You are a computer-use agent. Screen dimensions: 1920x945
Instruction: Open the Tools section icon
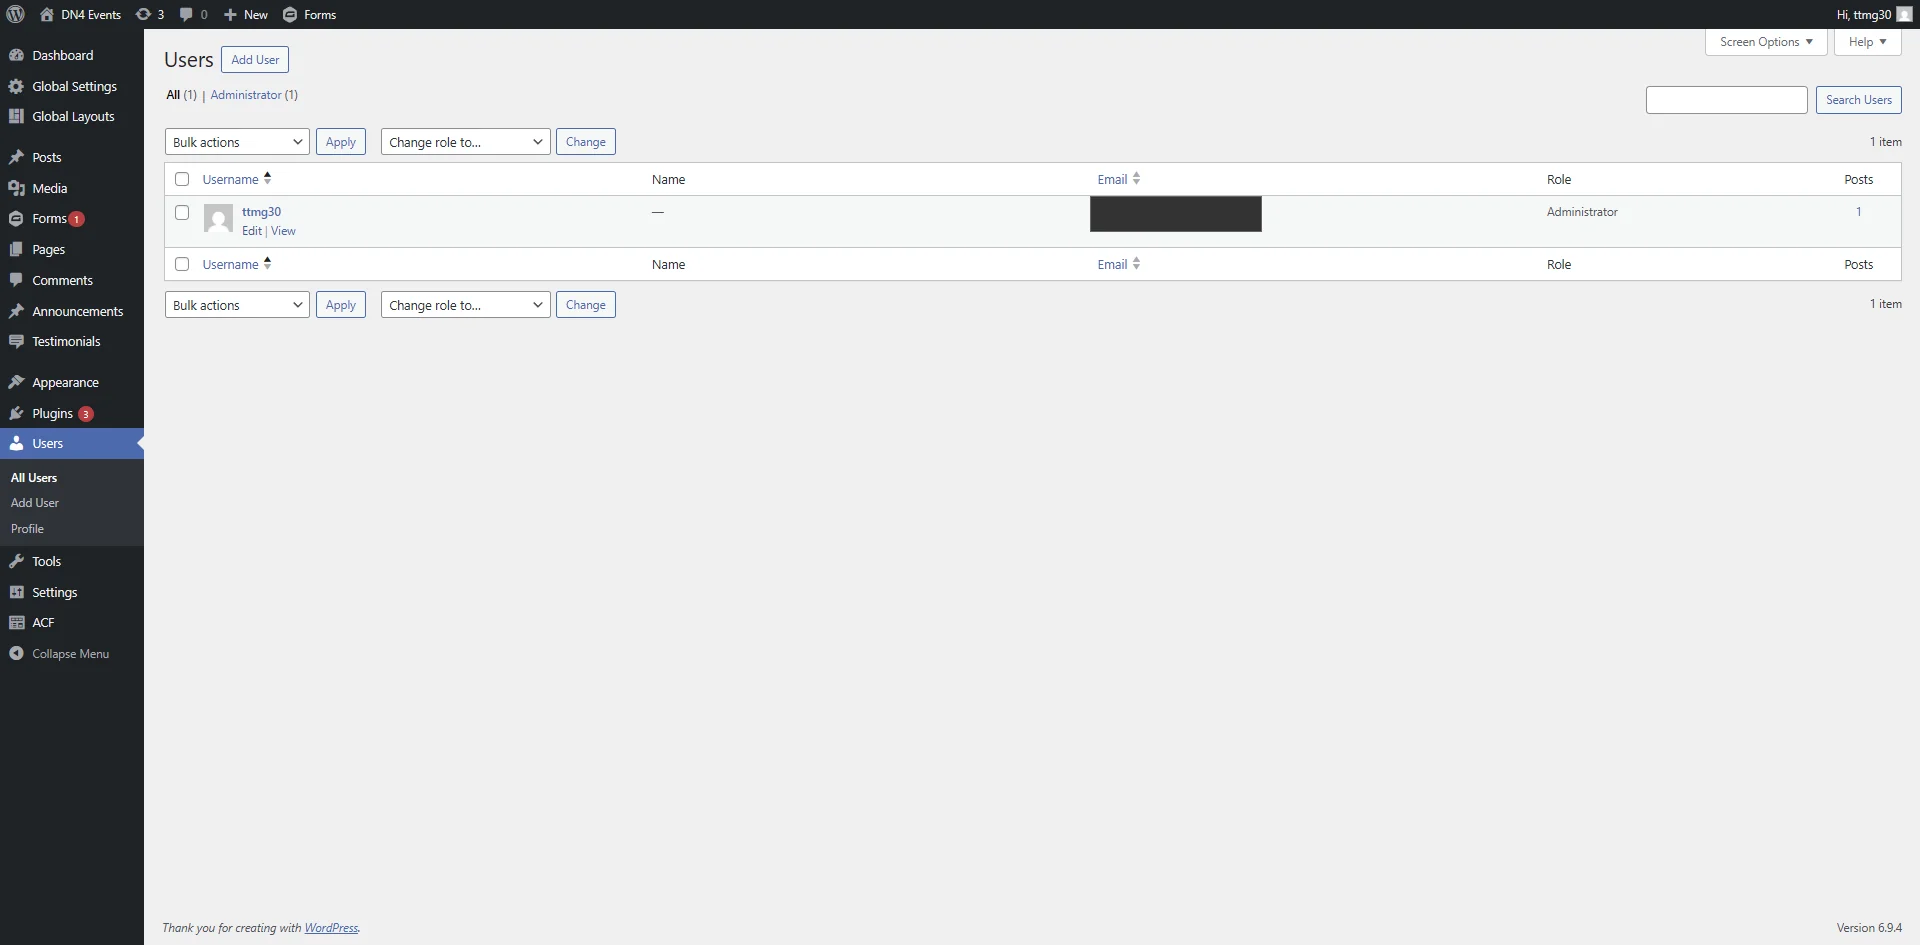(17, 561)
